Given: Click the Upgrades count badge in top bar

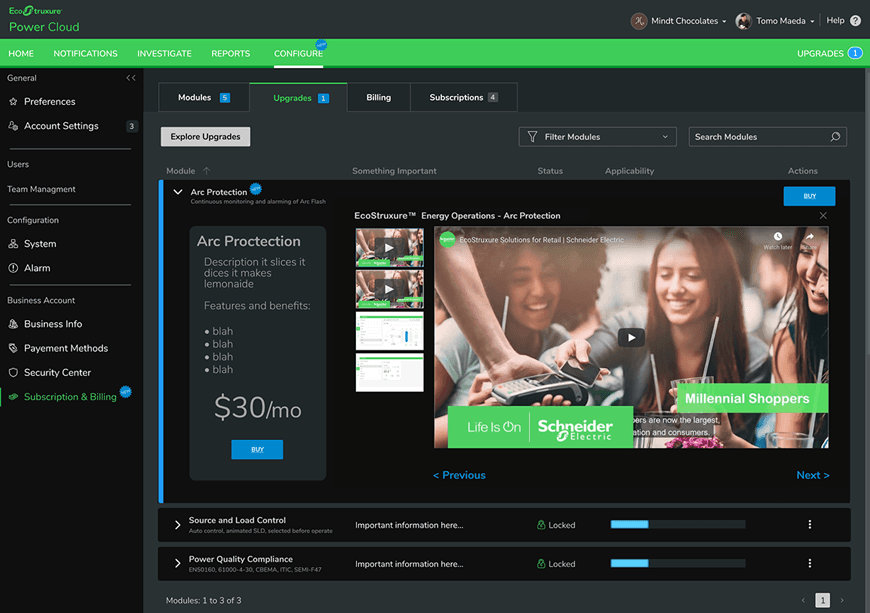Looking at the screenshot, I should pyautogui.click(x=855, y=53).
